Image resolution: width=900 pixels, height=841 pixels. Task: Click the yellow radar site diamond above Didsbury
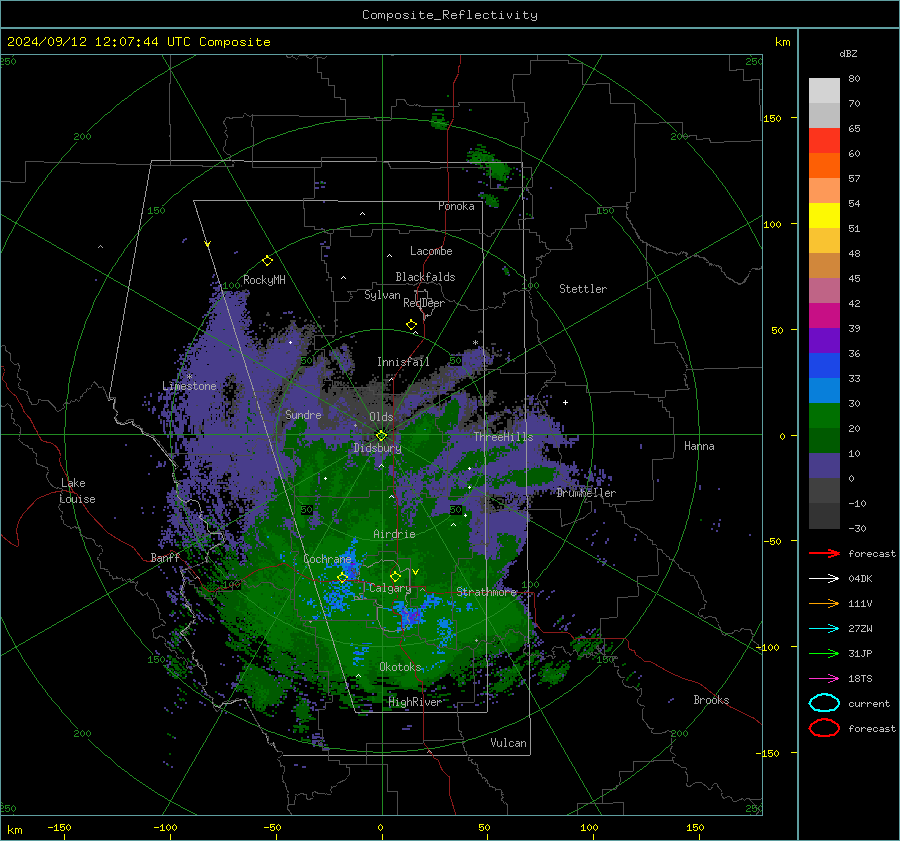tap(381, 435)
